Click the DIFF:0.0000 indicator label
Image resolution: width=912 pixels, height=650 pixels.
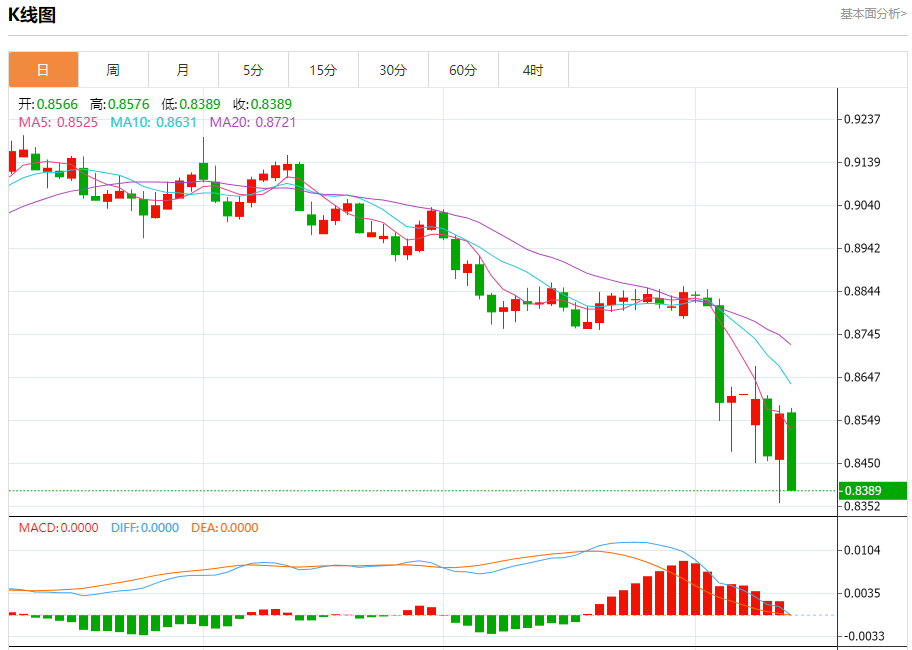[x=145, y=528]
